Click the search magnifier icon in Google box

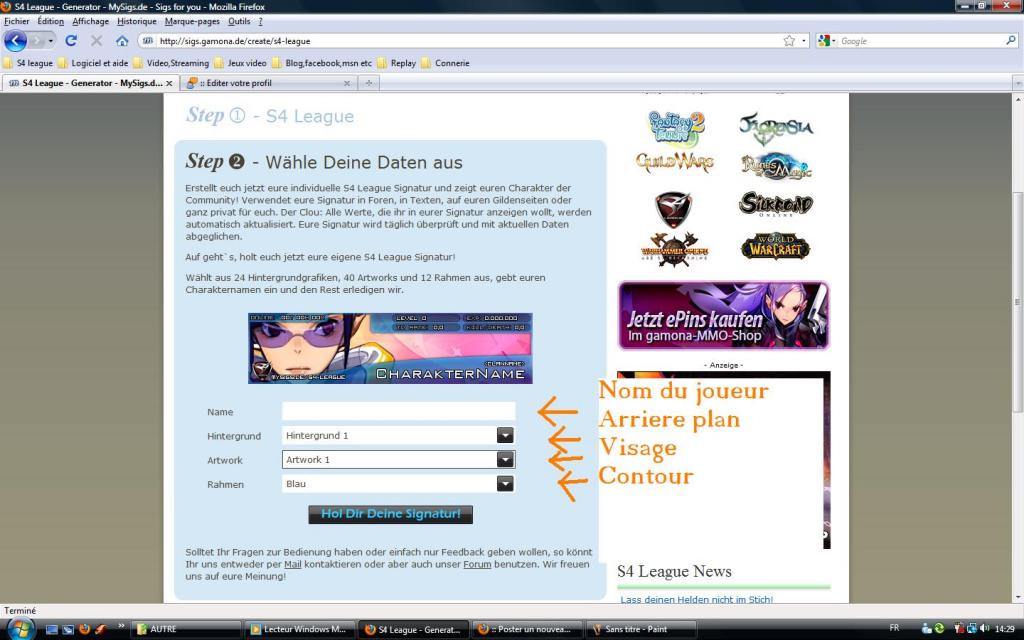coord(1011,40)
